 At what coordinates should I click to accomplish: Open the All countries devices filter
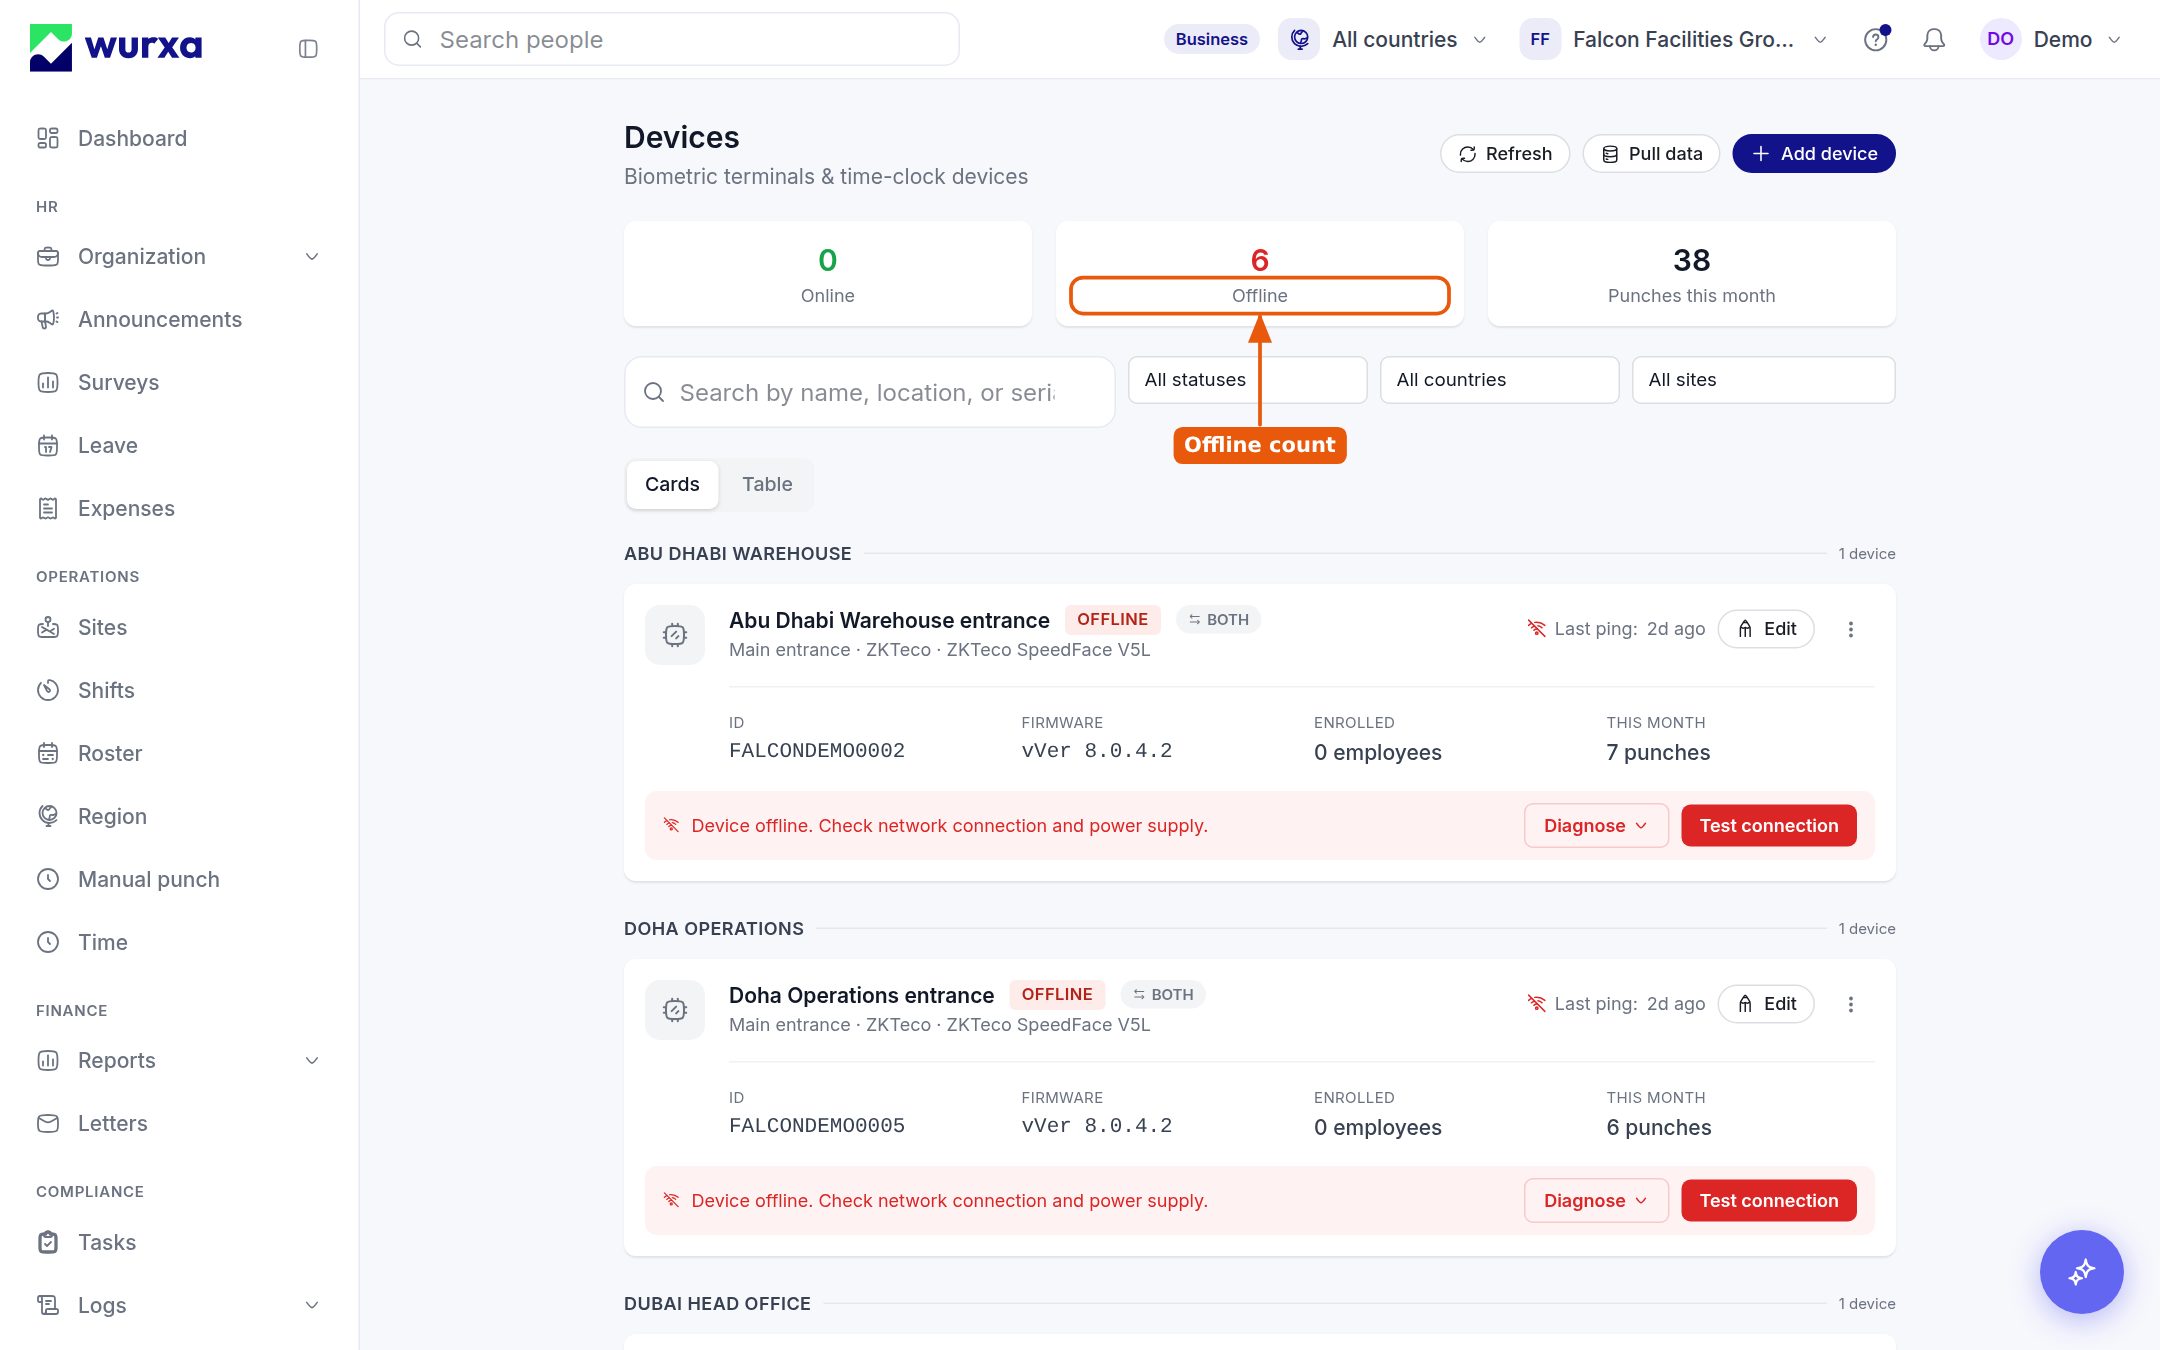1499,380
